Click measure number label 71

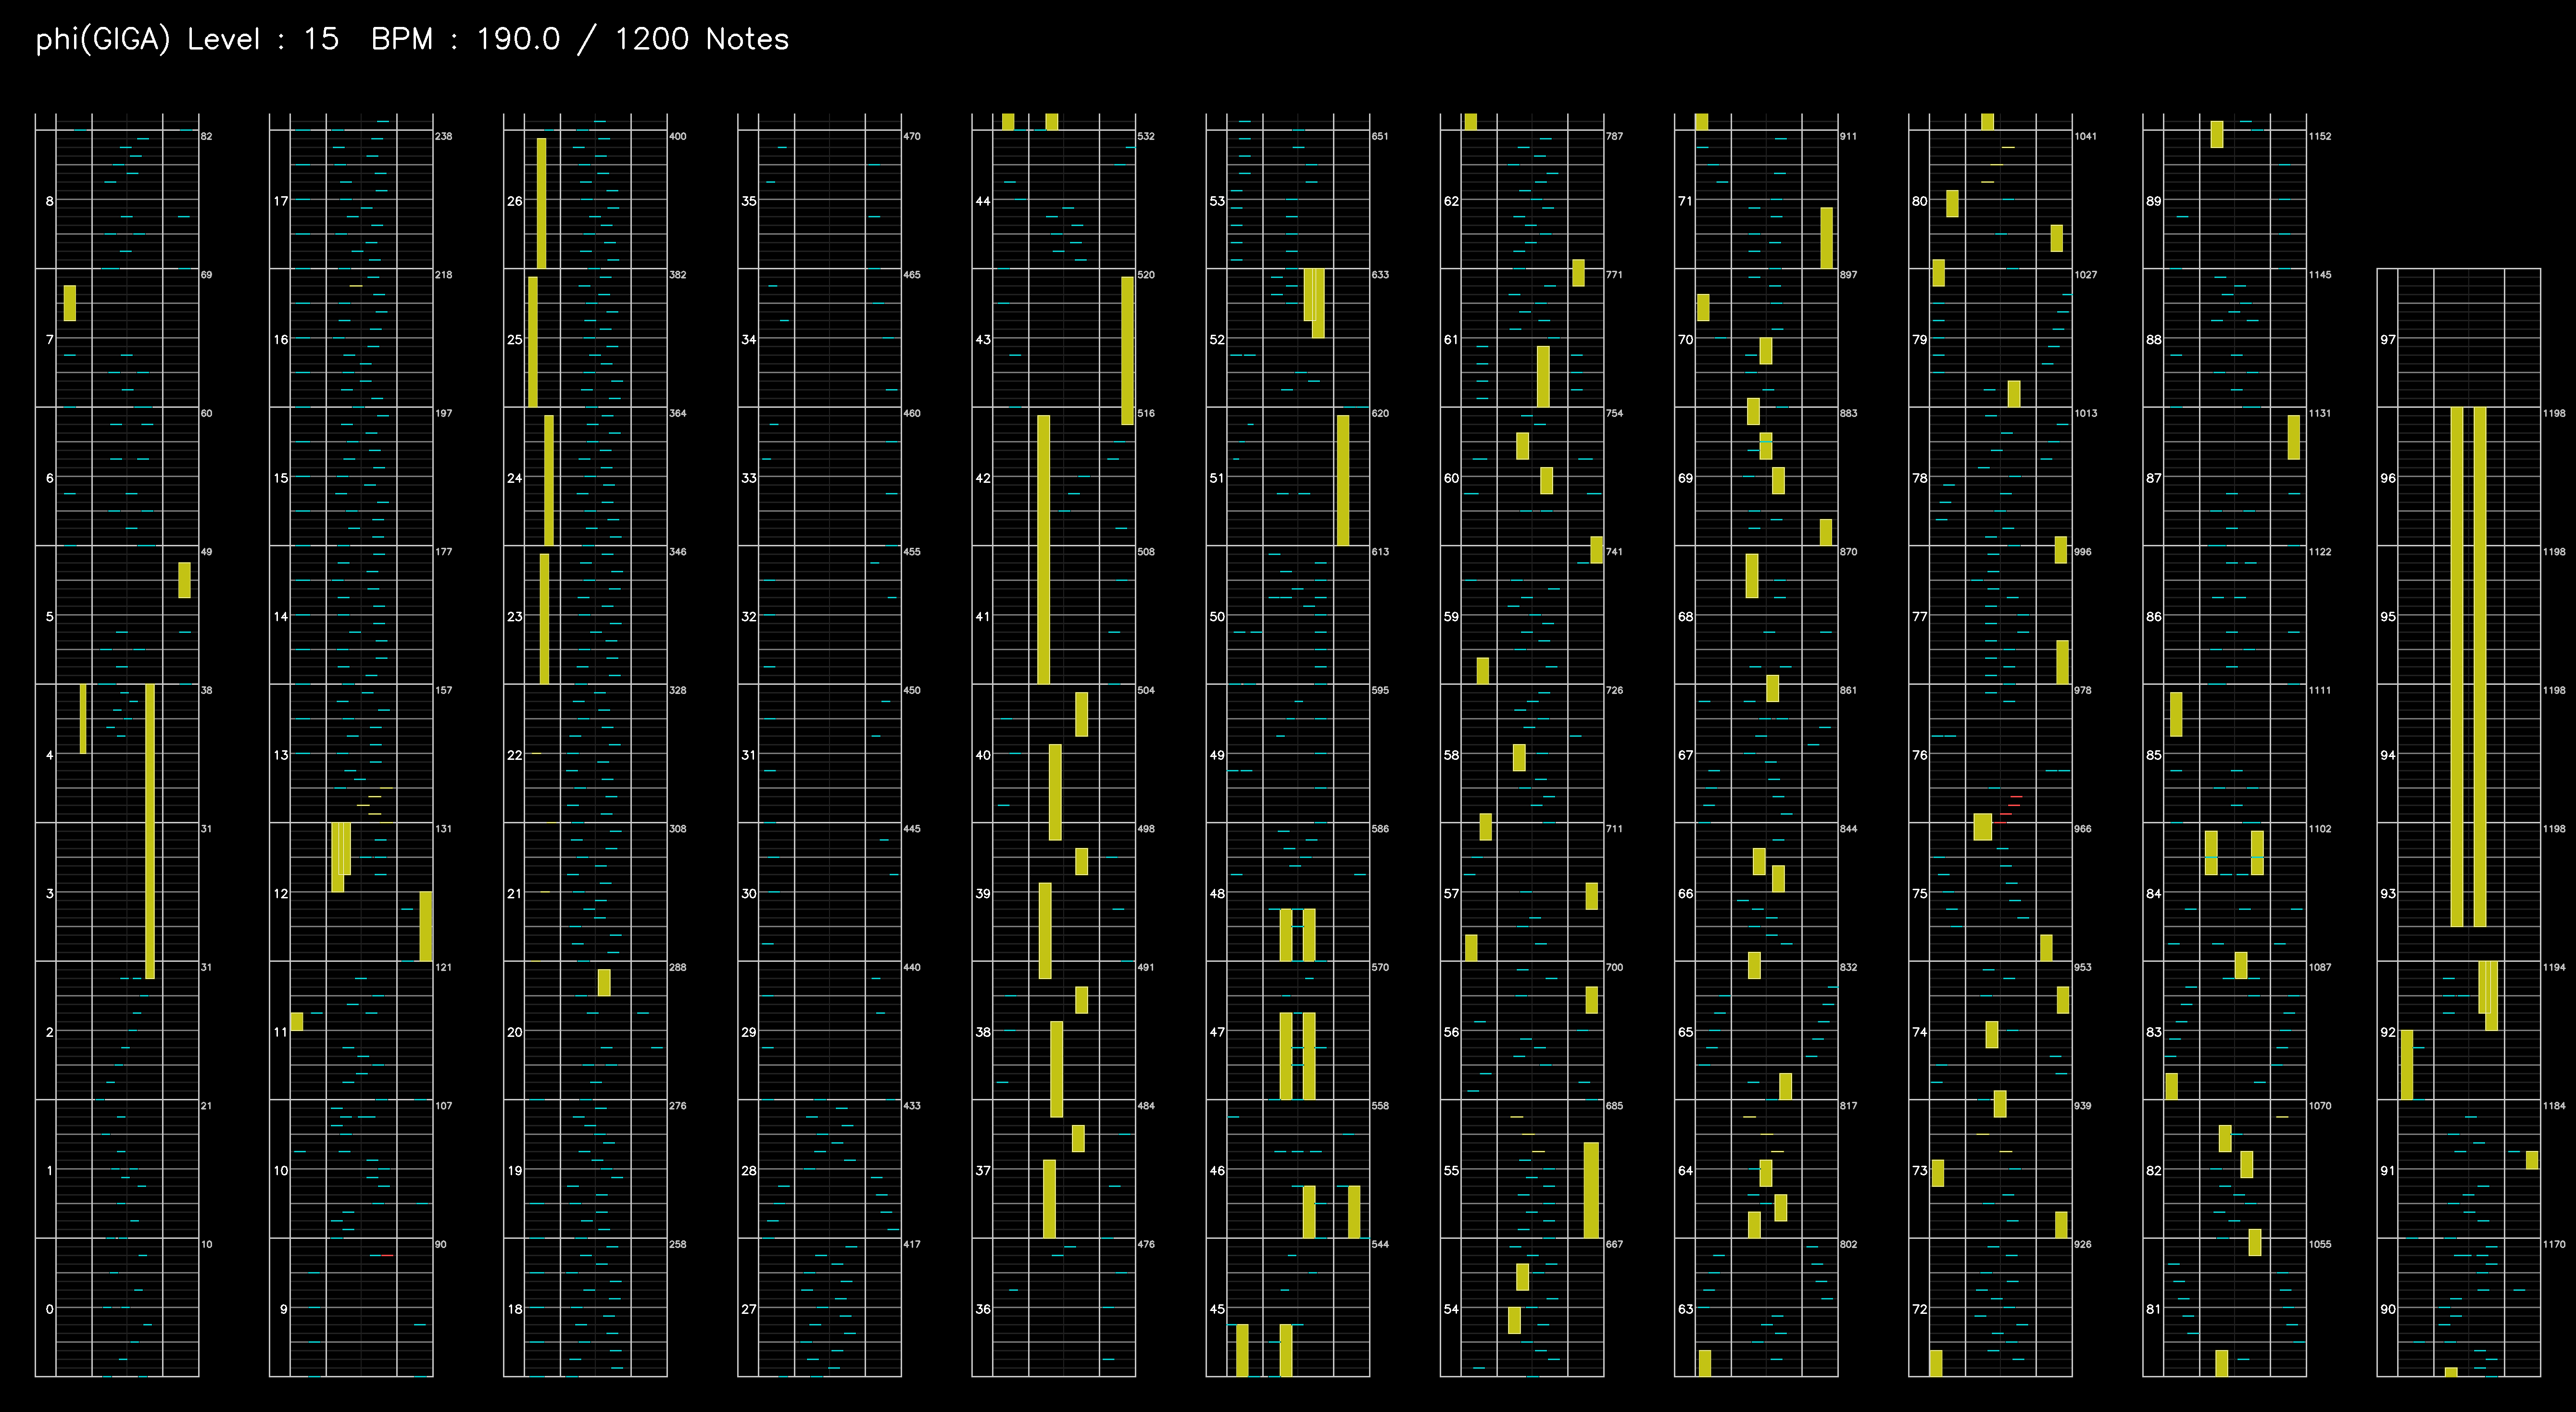coord(1685,201)
